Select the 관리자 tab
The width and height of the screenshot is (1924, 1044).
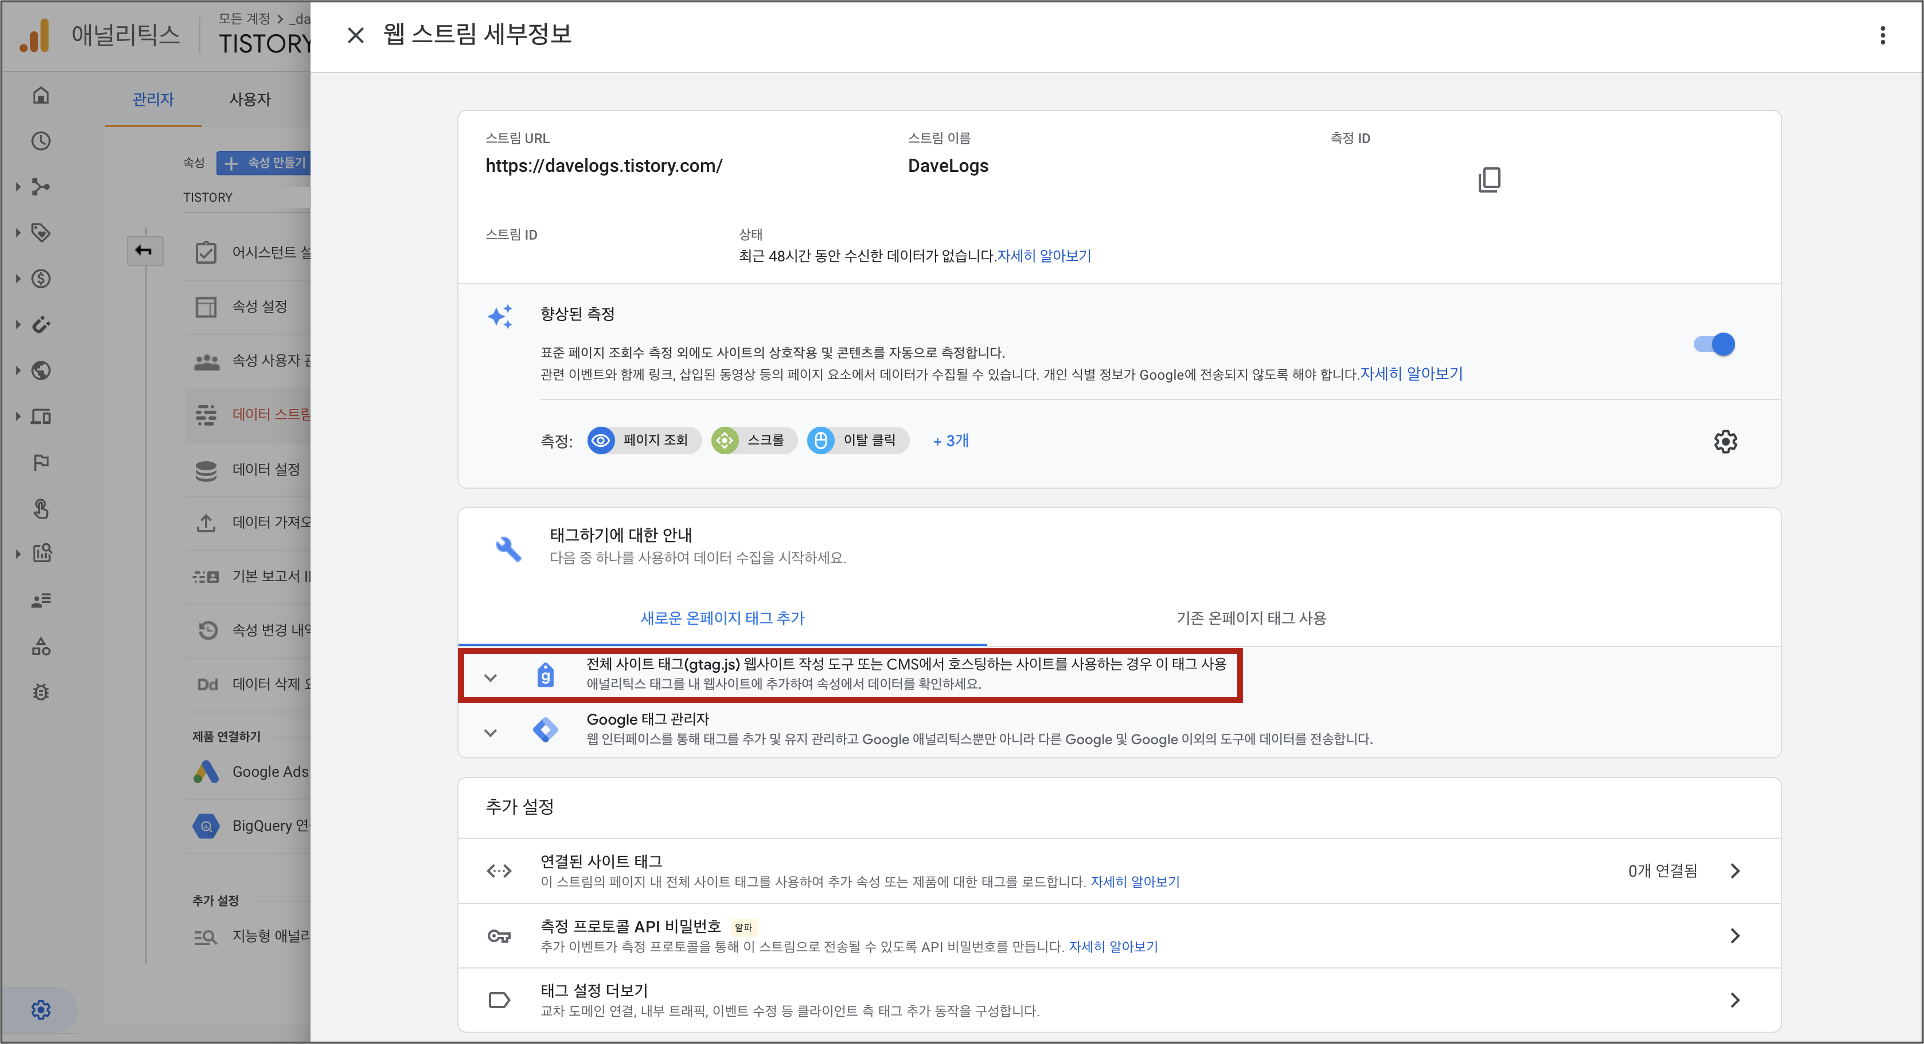[153, 99]
